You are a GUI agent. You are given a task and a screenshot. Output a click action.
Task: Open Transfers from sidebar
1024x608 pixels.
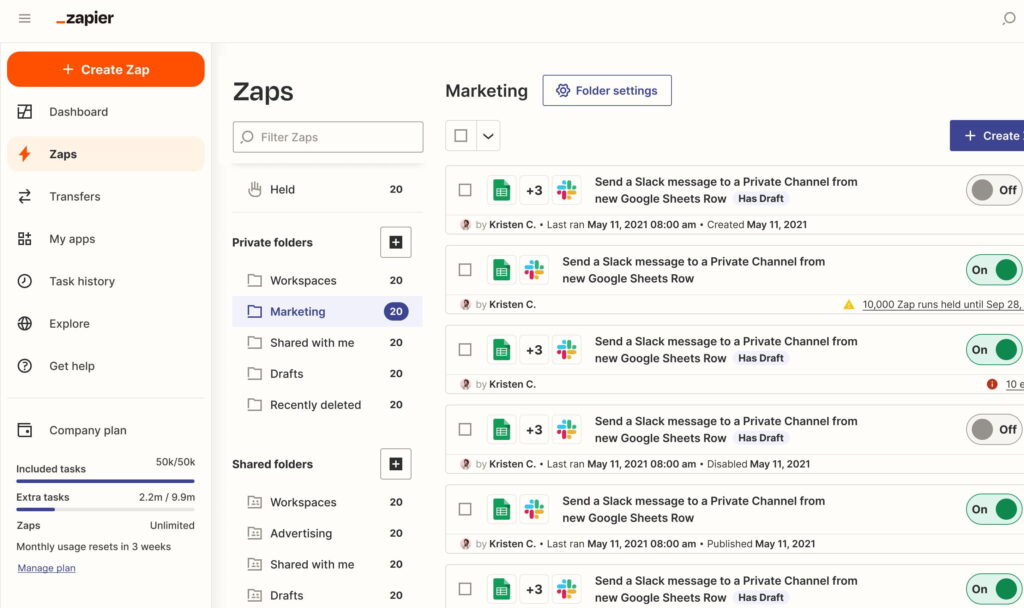[x=106, y=197]
